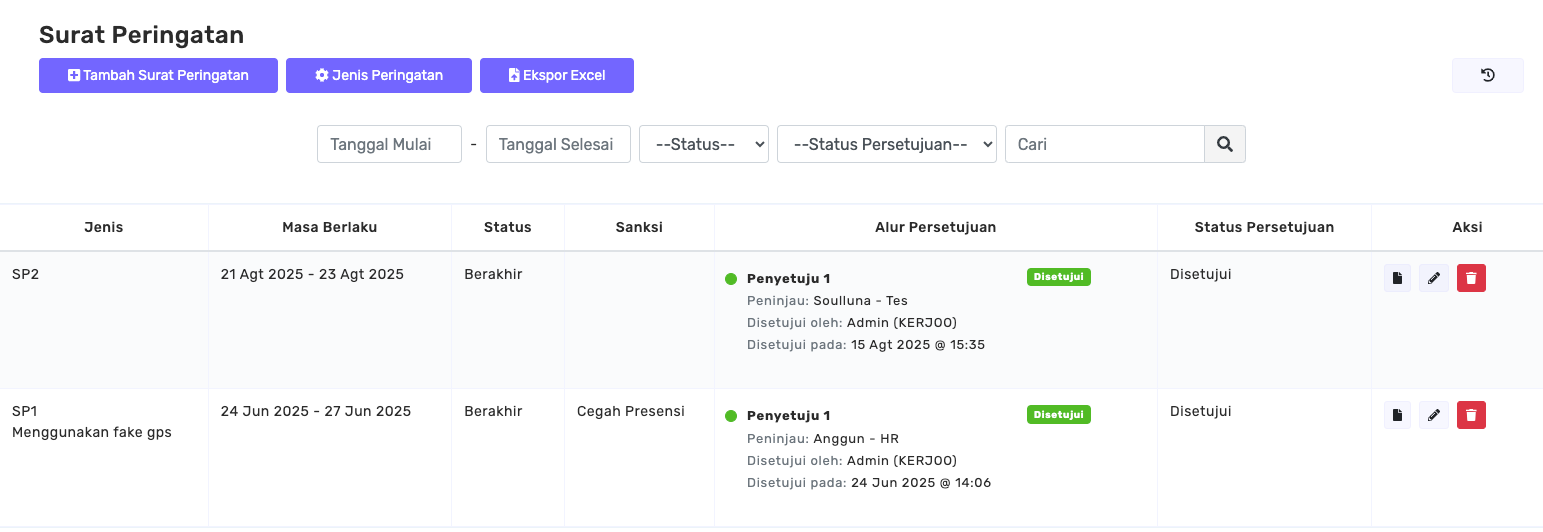This screenshot has width=1543, height=532.
Task: Click the Tanggal Mulai date field
Action: [x=389, y=144]
